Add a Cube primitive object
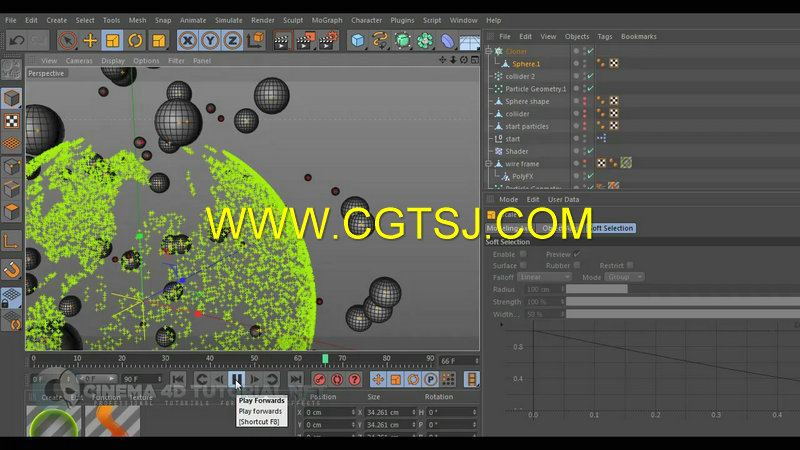The height and width of the screenshot is (450, 800). click(358, 40)
